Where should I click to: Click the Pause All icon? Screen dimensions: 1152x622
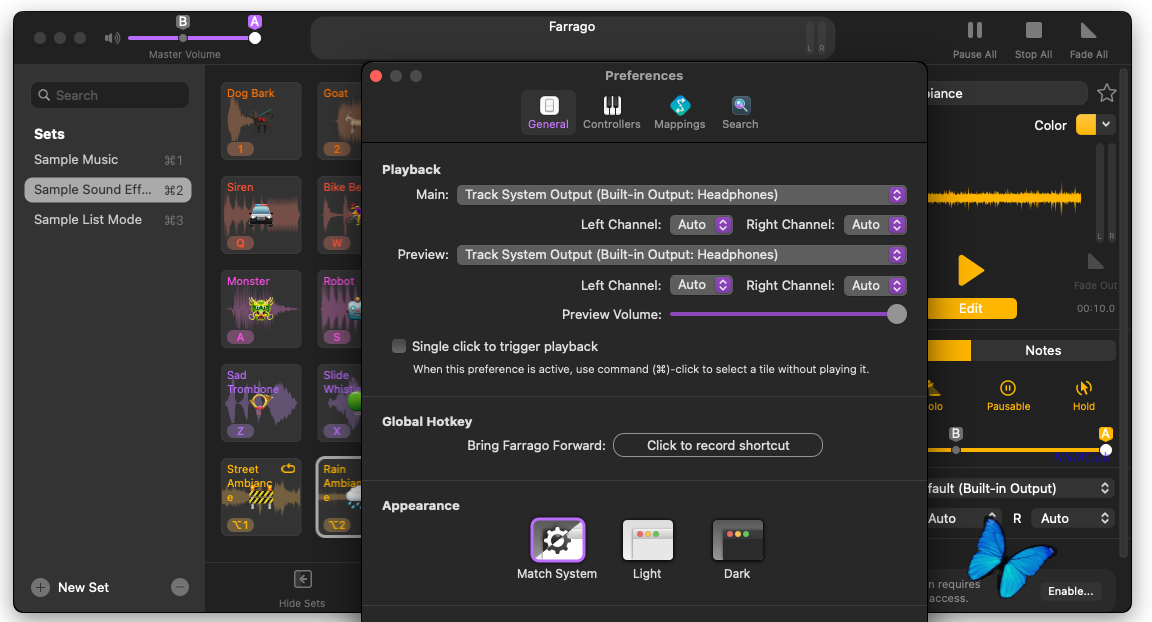pyautogui.click(x=975, y=30)
